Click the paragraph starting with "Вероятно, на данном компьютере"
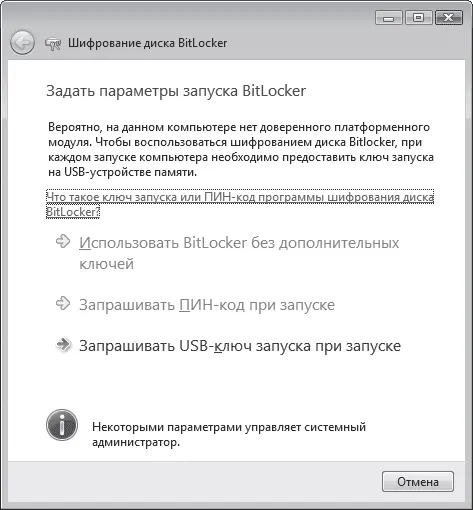Image resolution: width=473 pixels, height=510 pixels. [241, 149]
